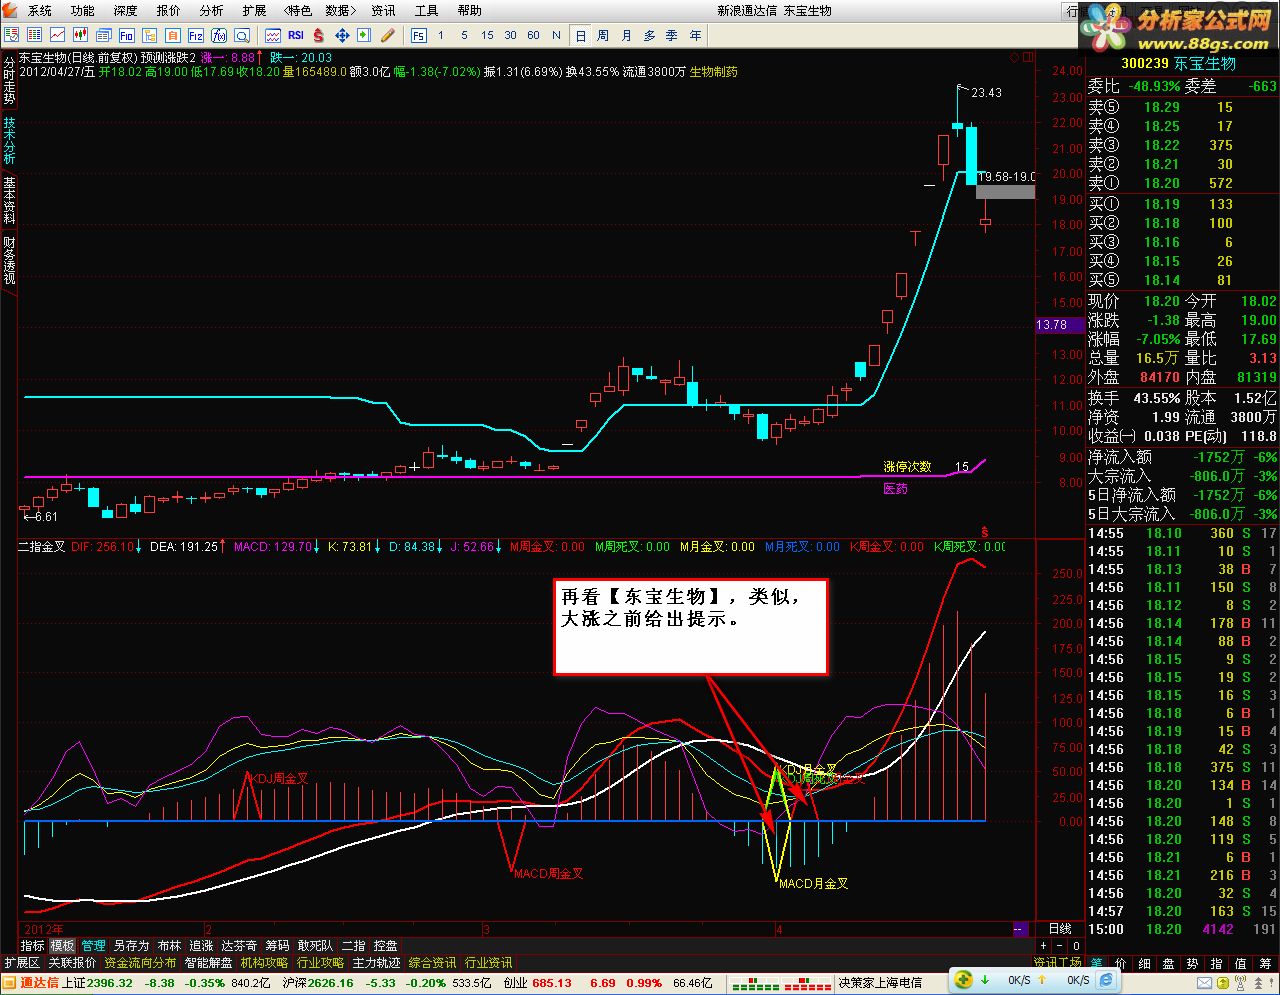Screen dimensions: 1280x995
Task: Click the 日线 period selector
Action: pos(1059,929)
